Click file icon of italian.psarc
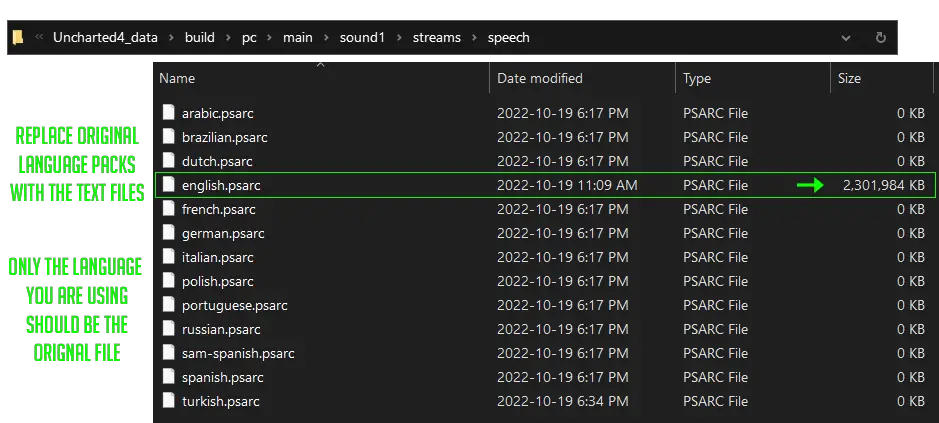 coord(169,257)
